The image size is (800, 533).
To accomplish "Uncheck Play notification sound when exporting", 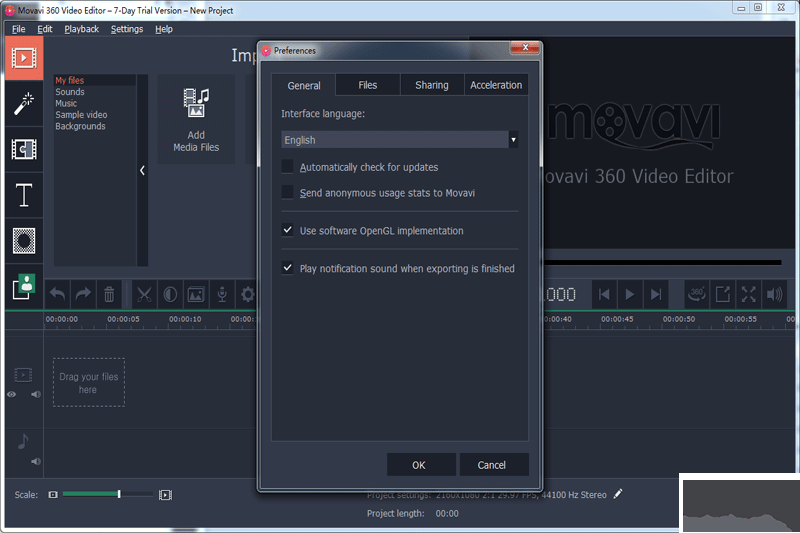I will point(288,268).
